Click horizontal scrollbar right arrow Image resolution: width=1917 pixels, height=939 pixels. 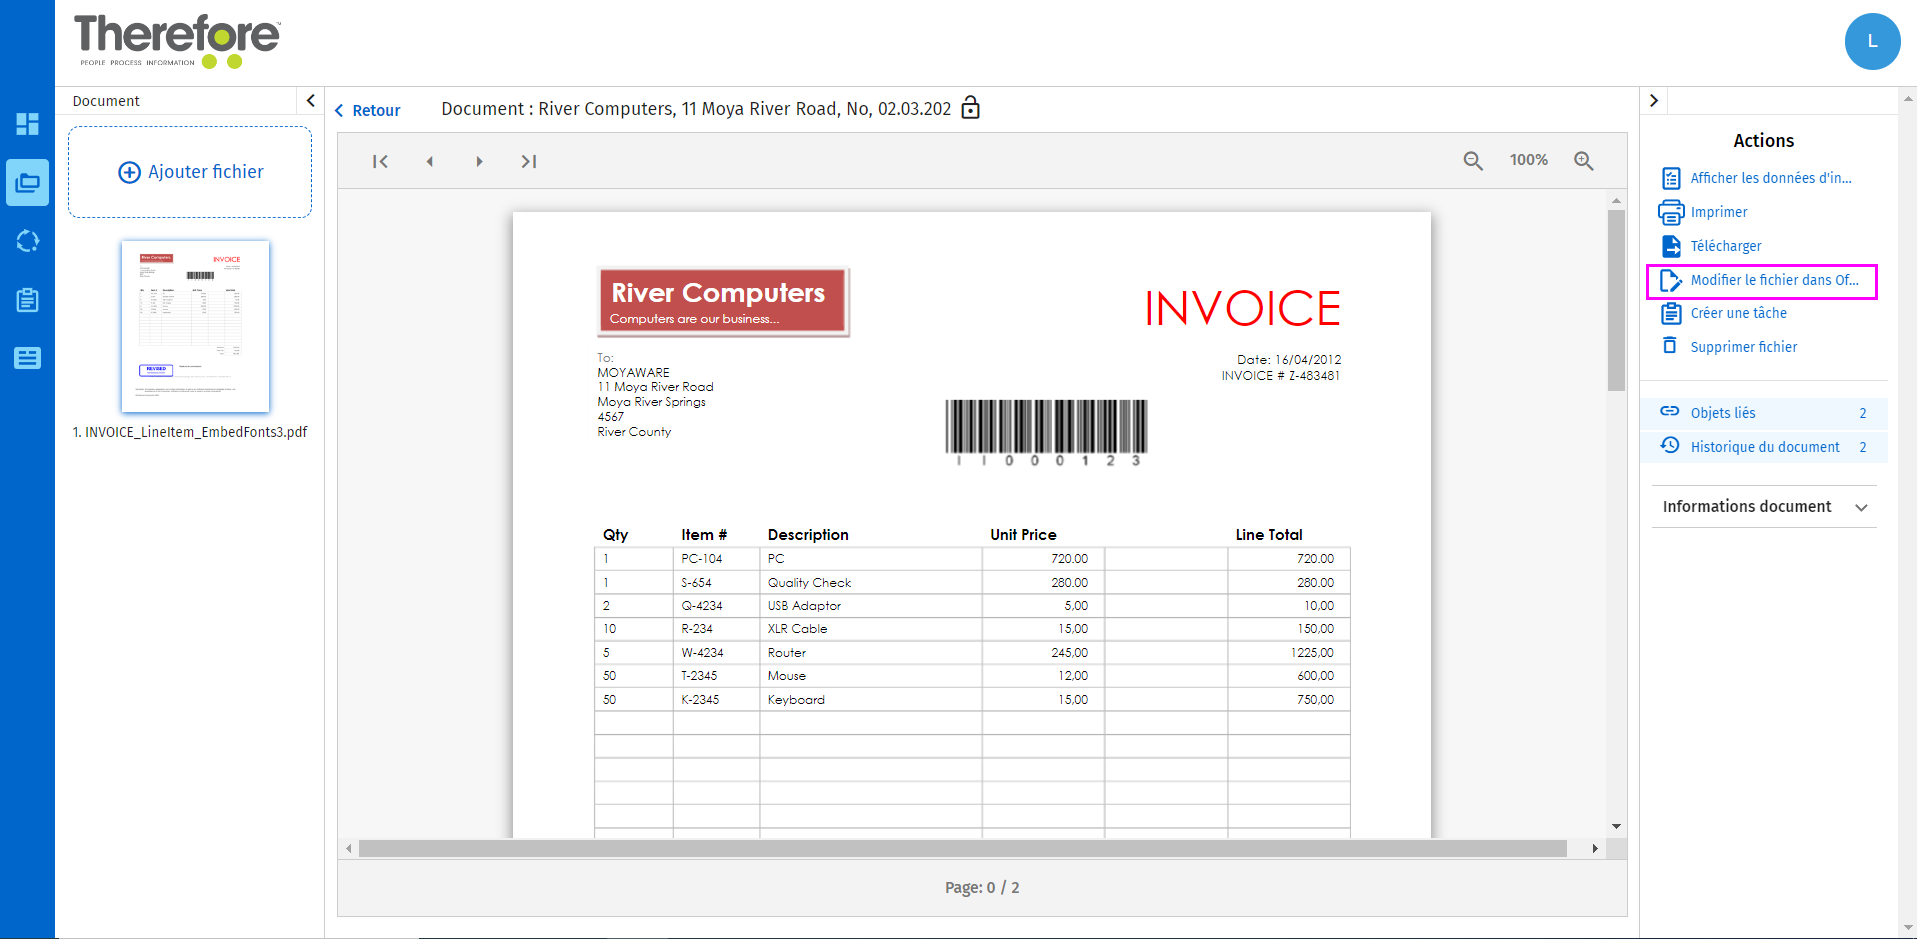point(1595,849)
